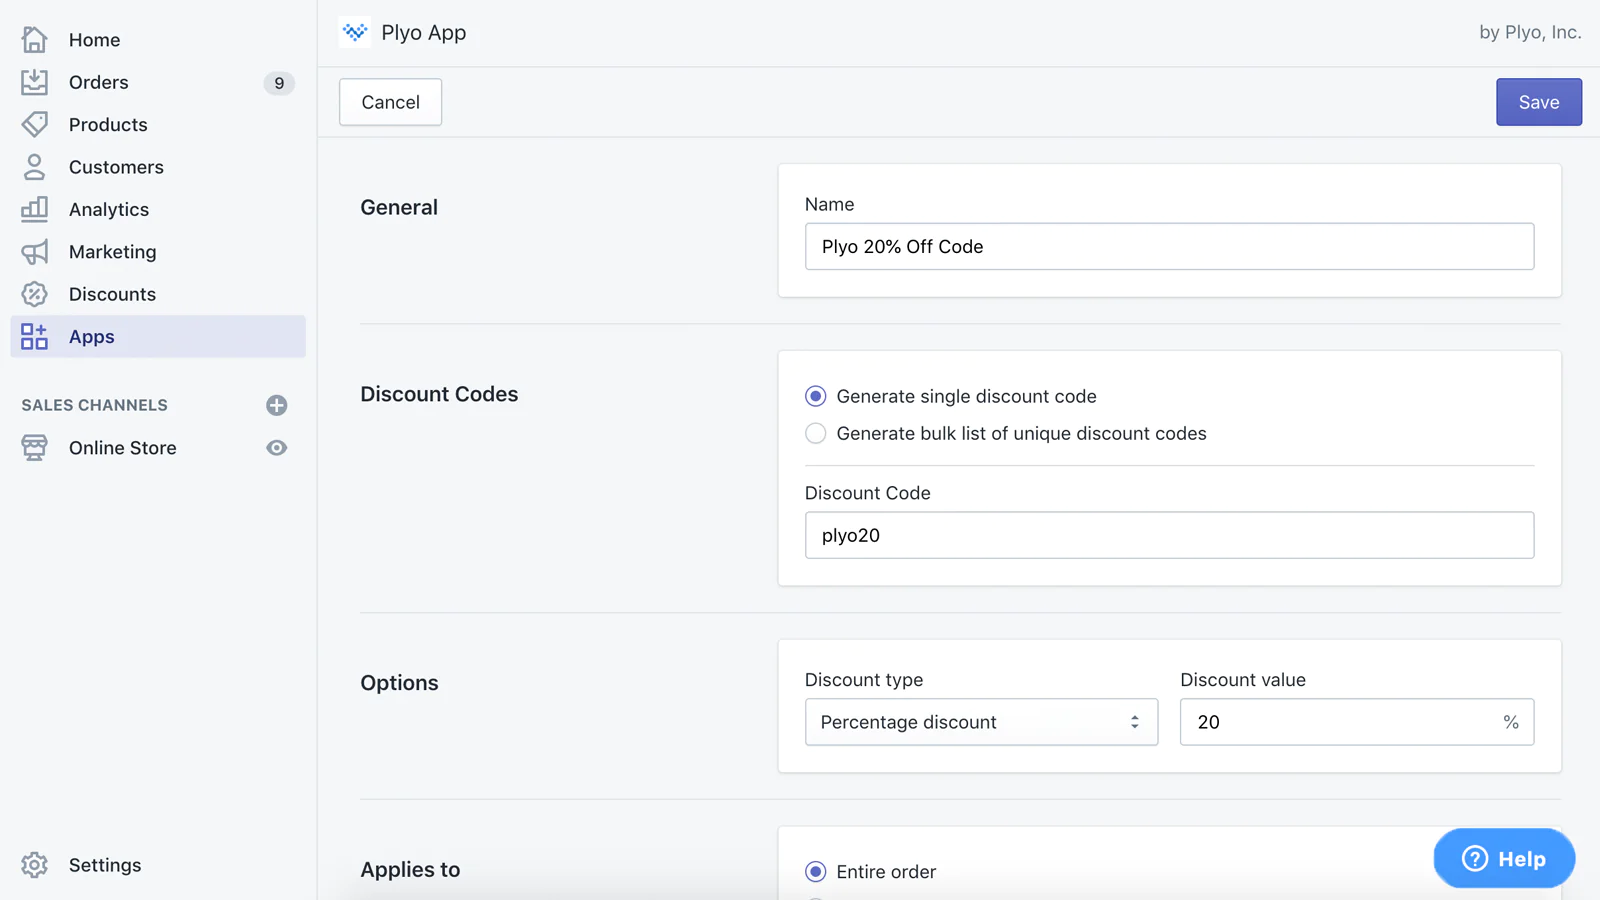Open Discounts in sidebar
The width and height of the screenshot is (1600, 900).
point(158,294)
